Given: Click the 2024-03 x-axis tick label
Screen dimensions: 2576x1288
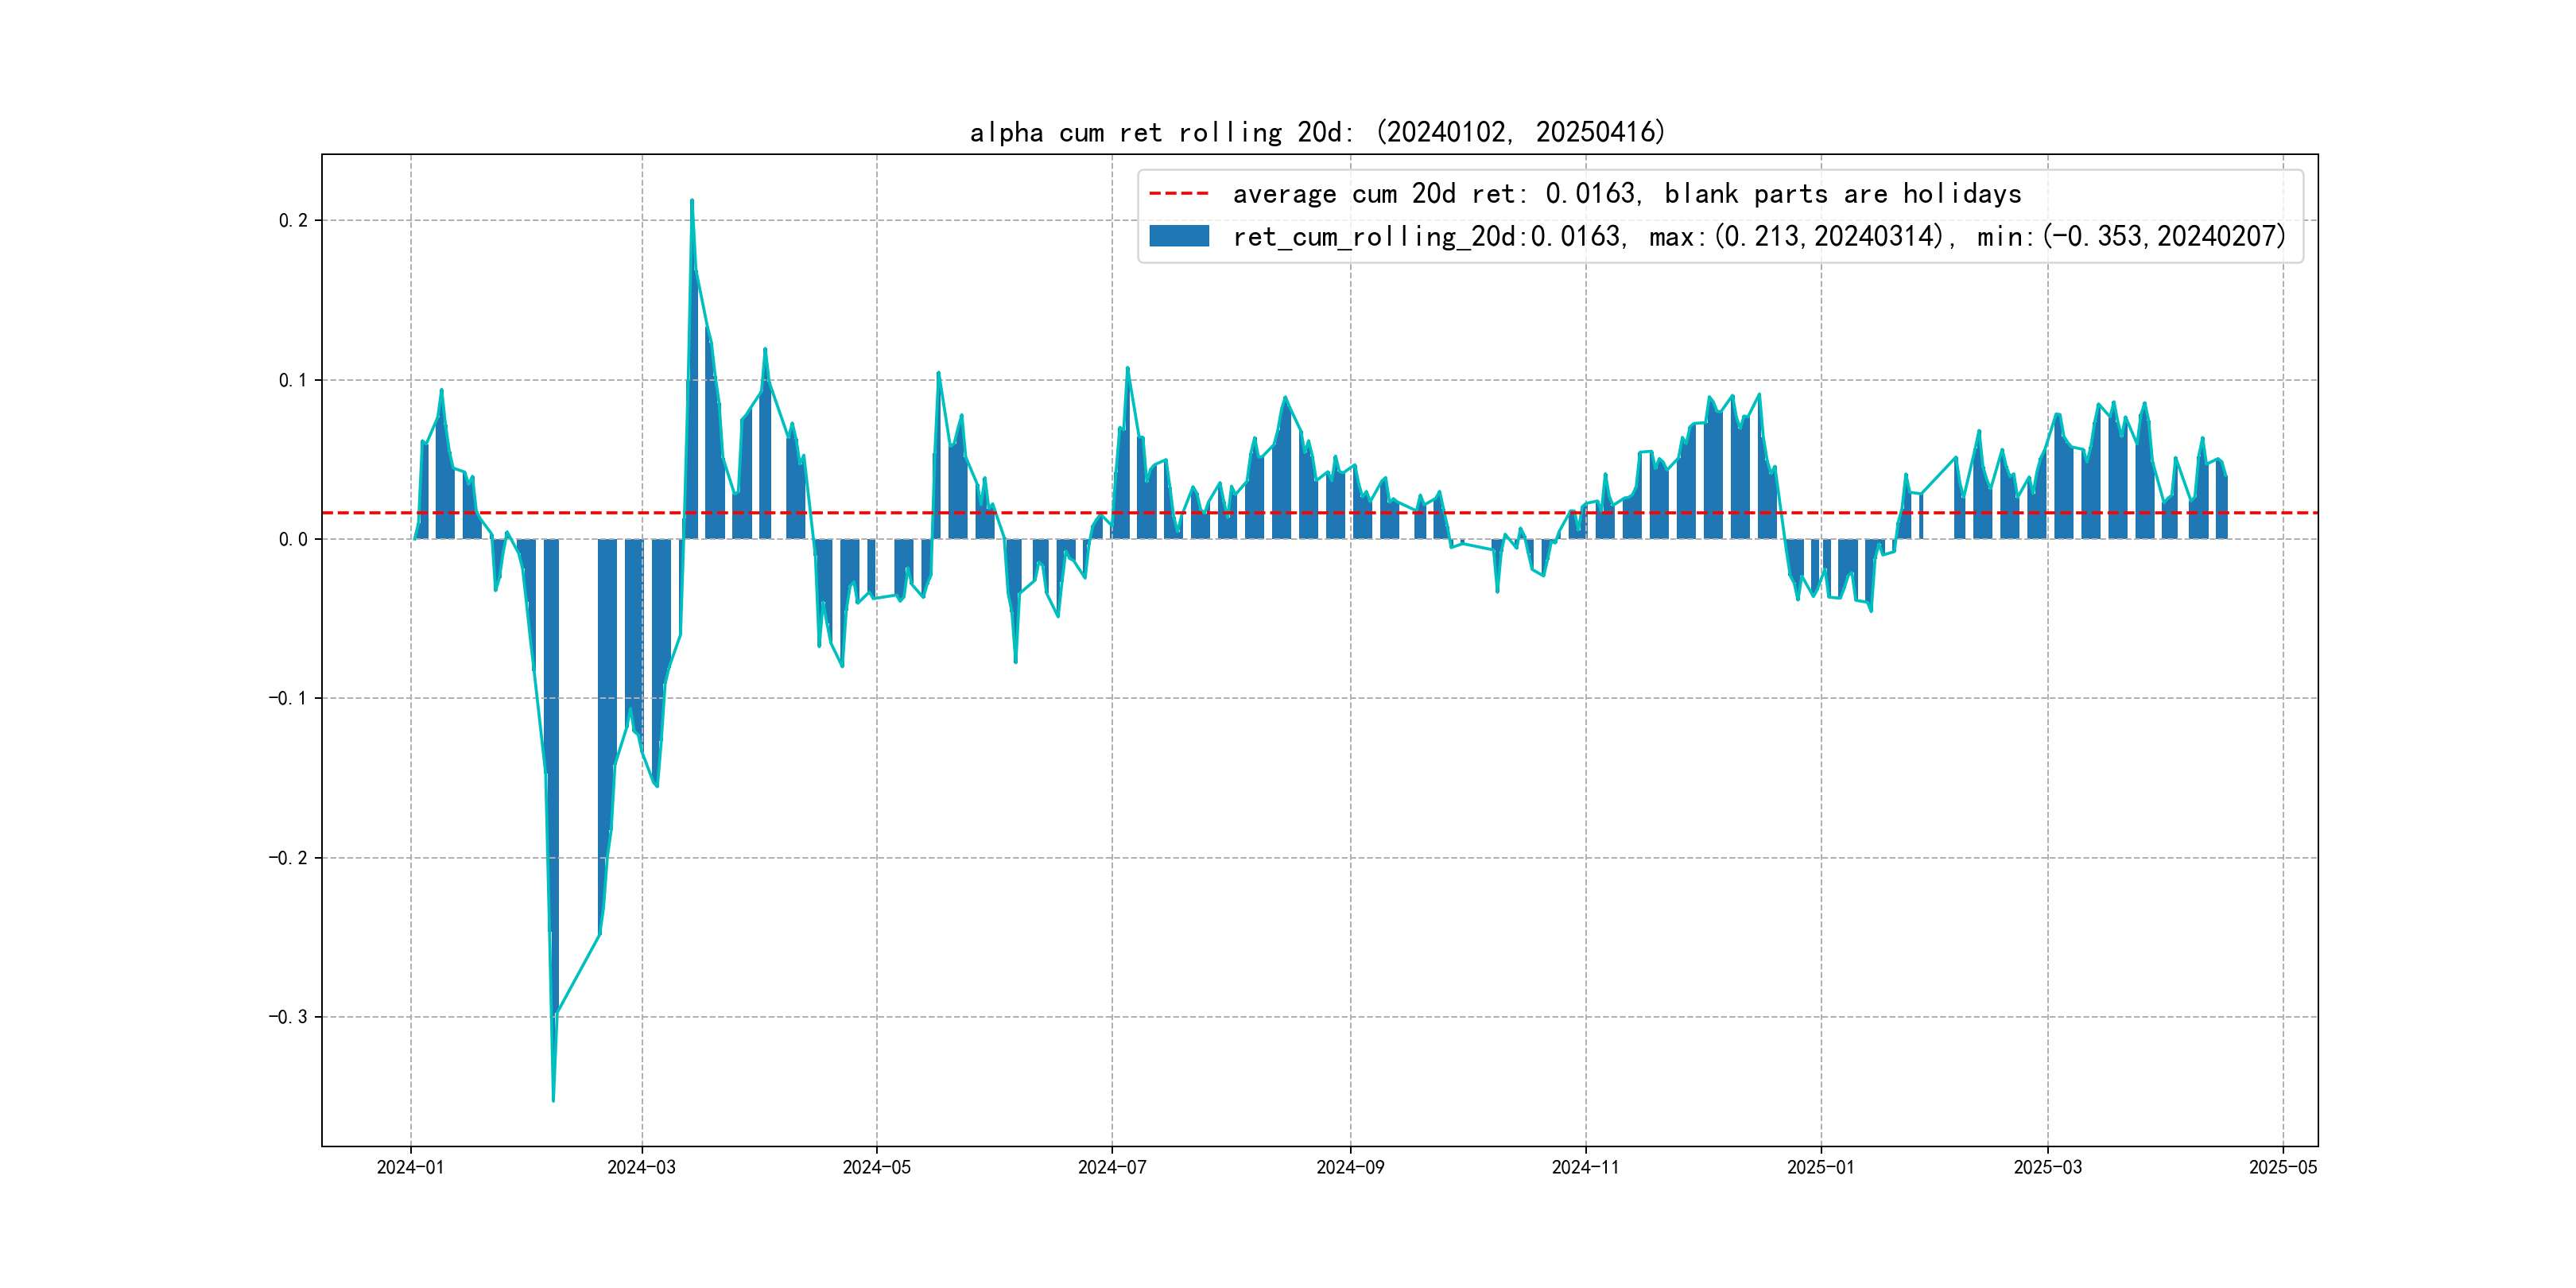Looking at the screenshot, I should click(x=641, y=1167).
